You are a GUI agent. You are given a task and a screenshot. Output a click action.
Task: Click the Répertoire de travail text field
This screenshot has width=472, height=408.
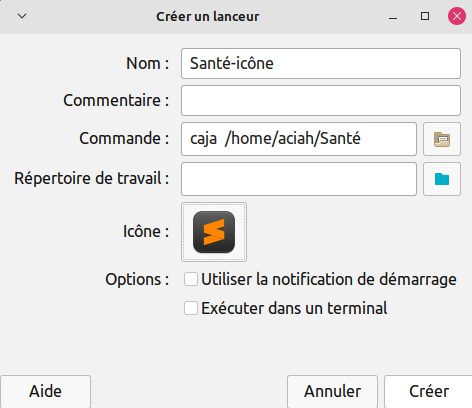pos(299,179)
